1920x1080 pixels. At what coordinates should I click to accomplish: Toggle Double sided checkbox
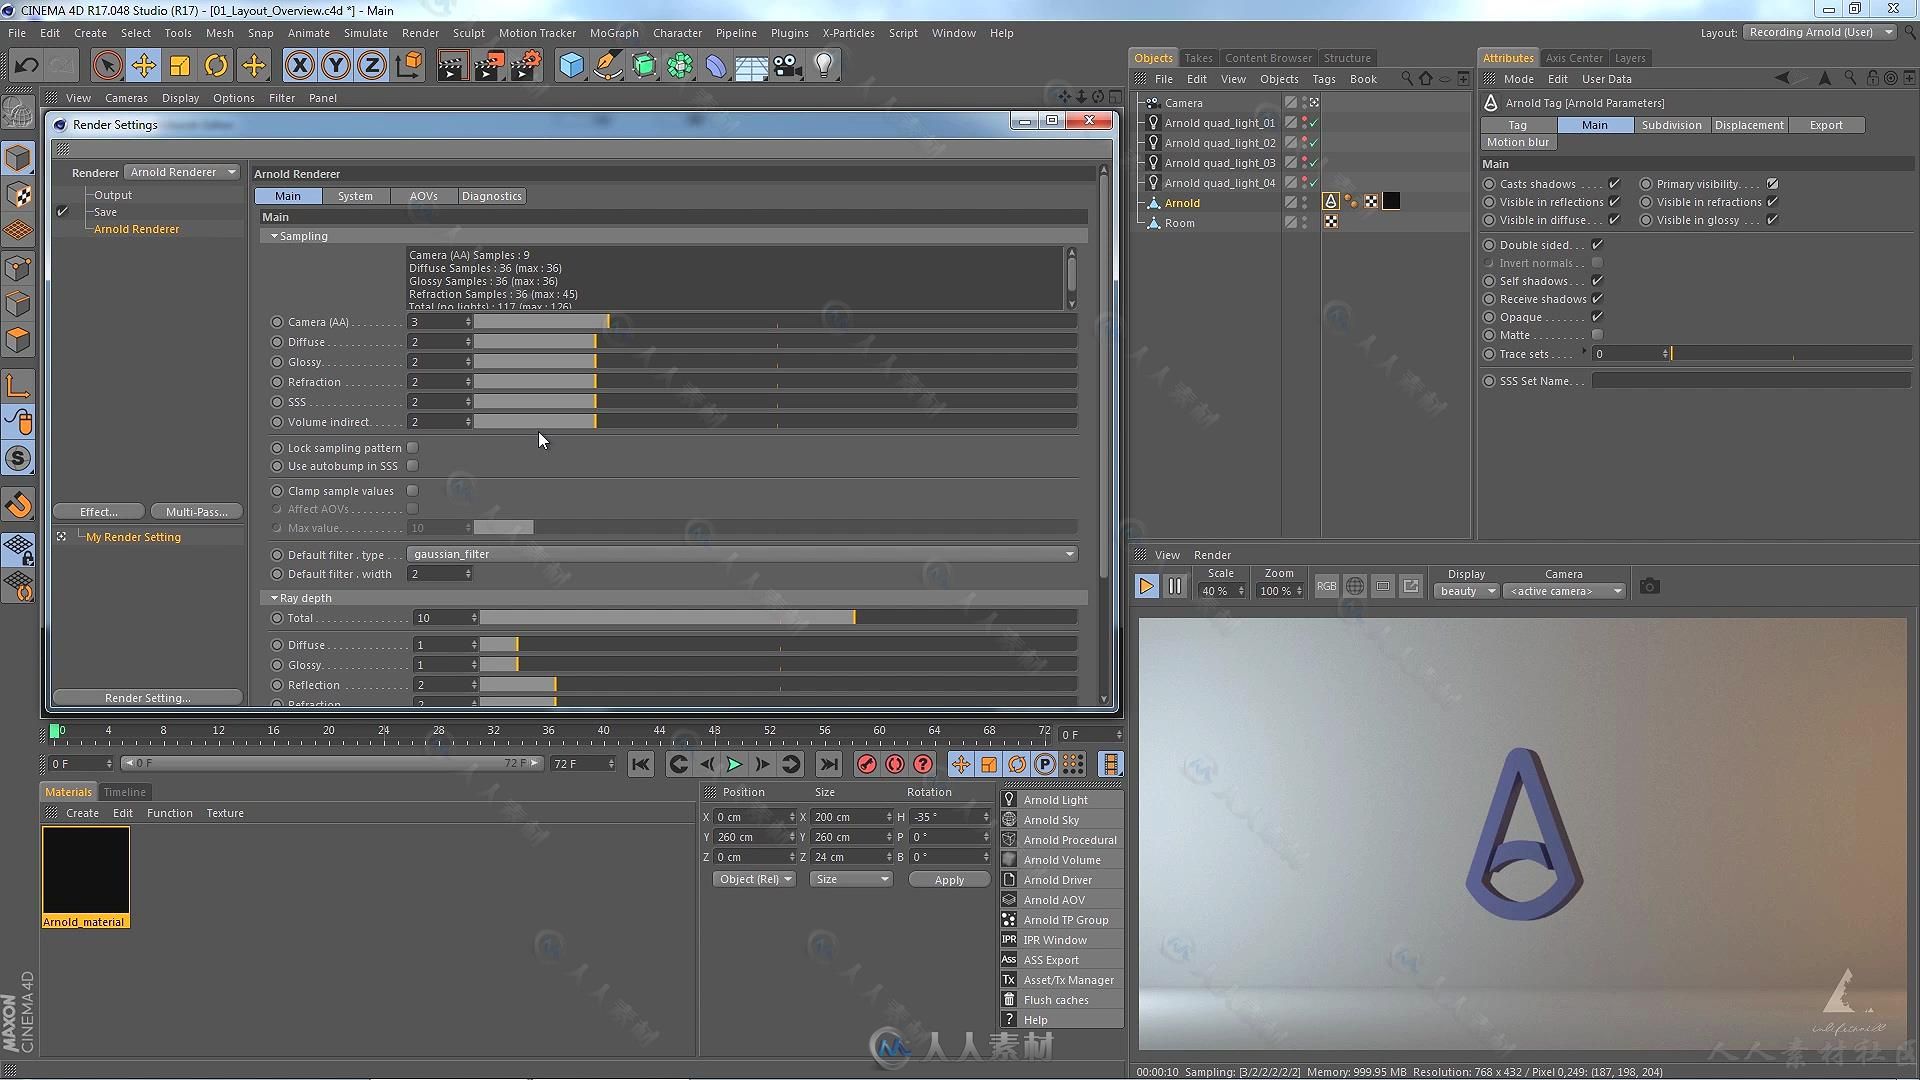pos(1597,245)
